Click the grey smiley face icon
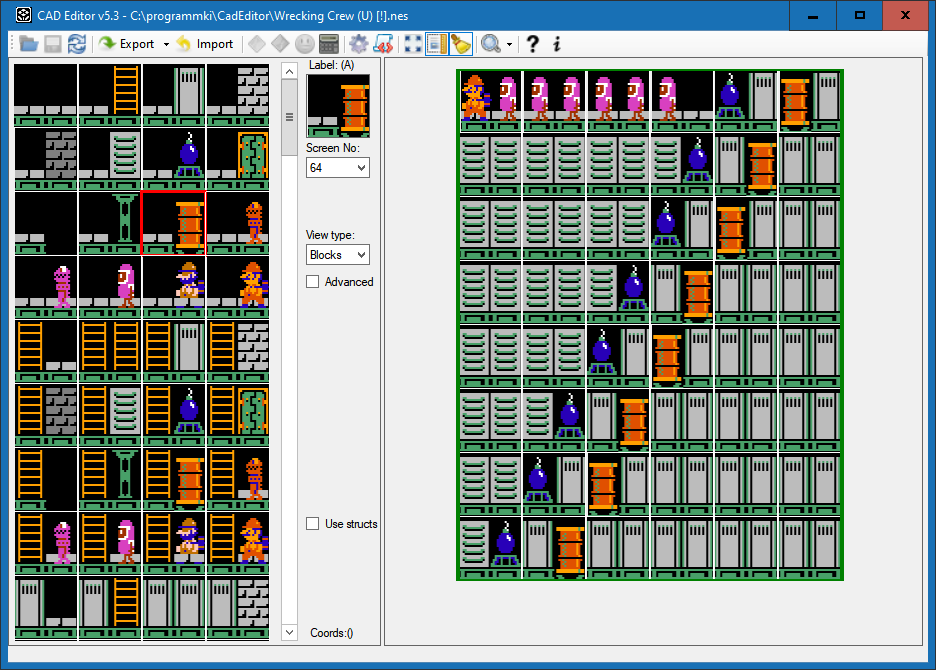The height and width of the screenshot is (670, 936). (x=304, y=44)
